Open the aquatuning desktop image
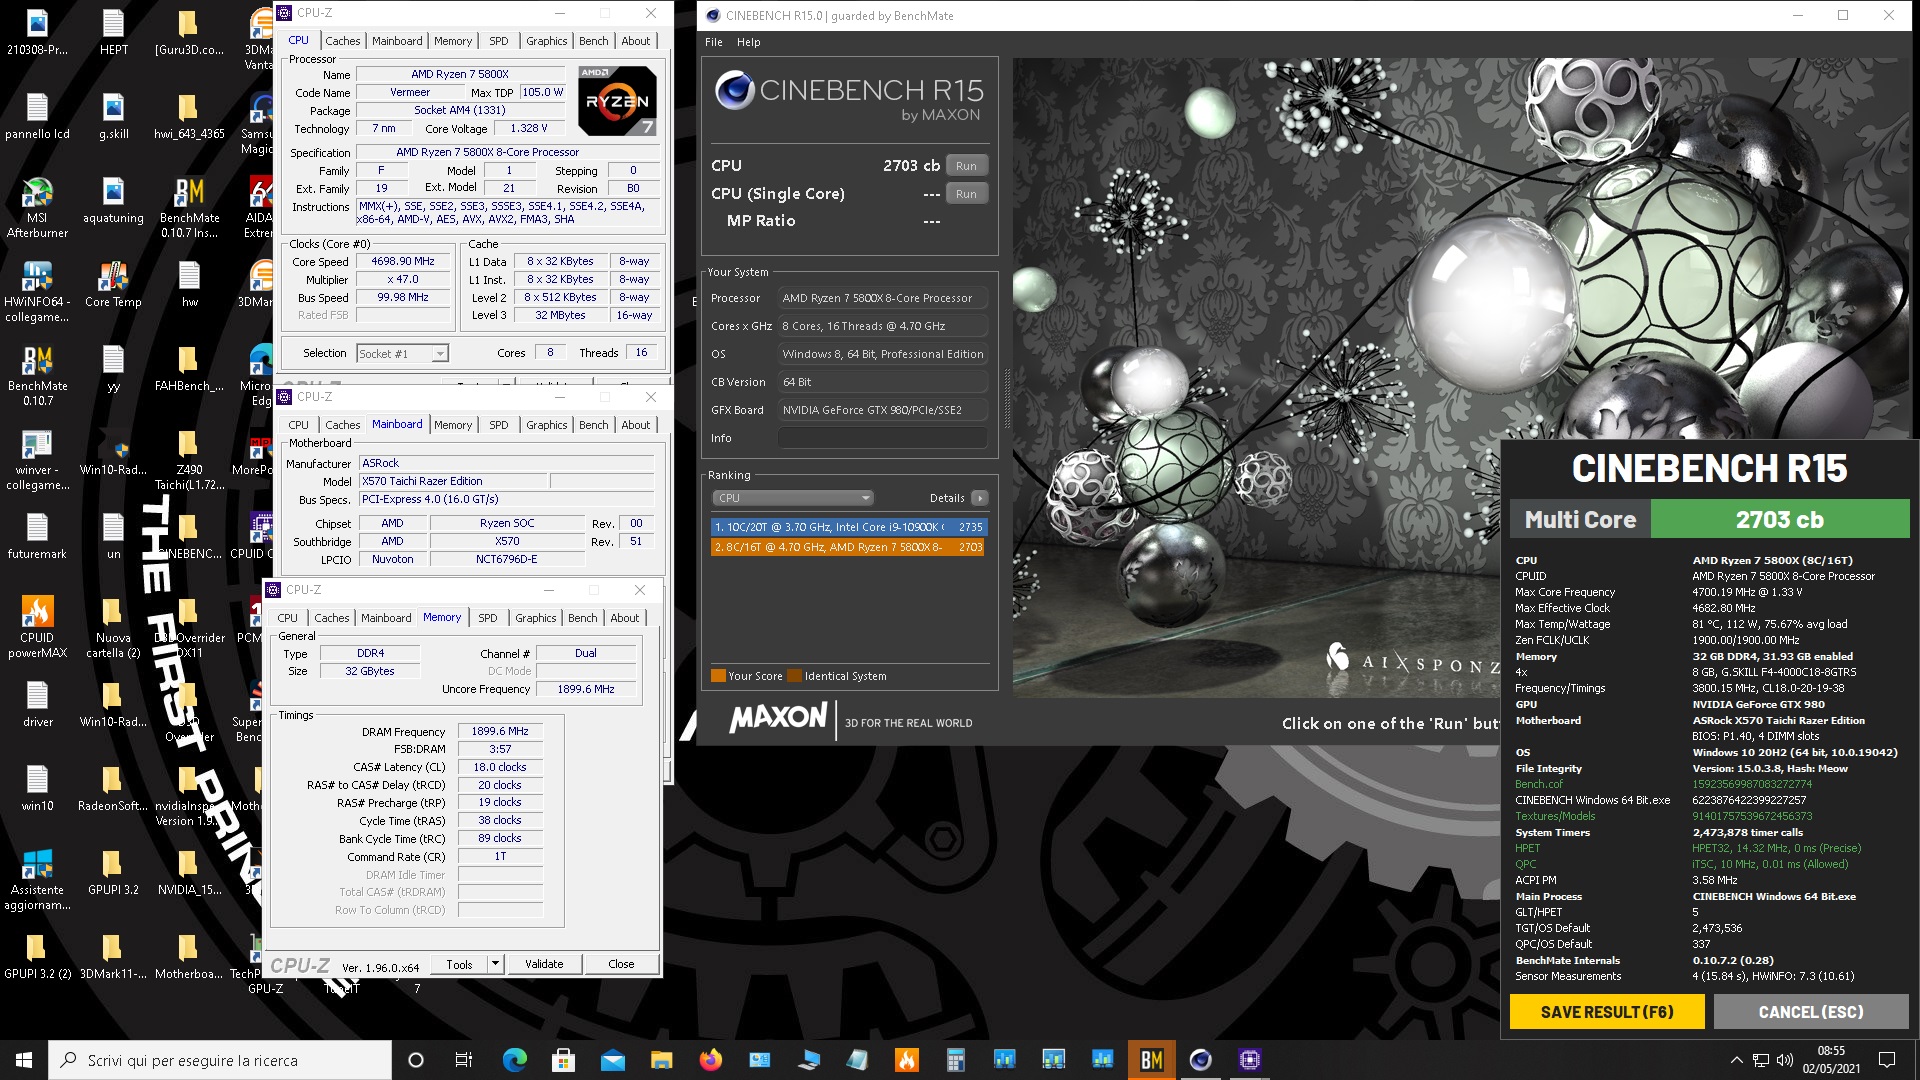 click(113, 200)
